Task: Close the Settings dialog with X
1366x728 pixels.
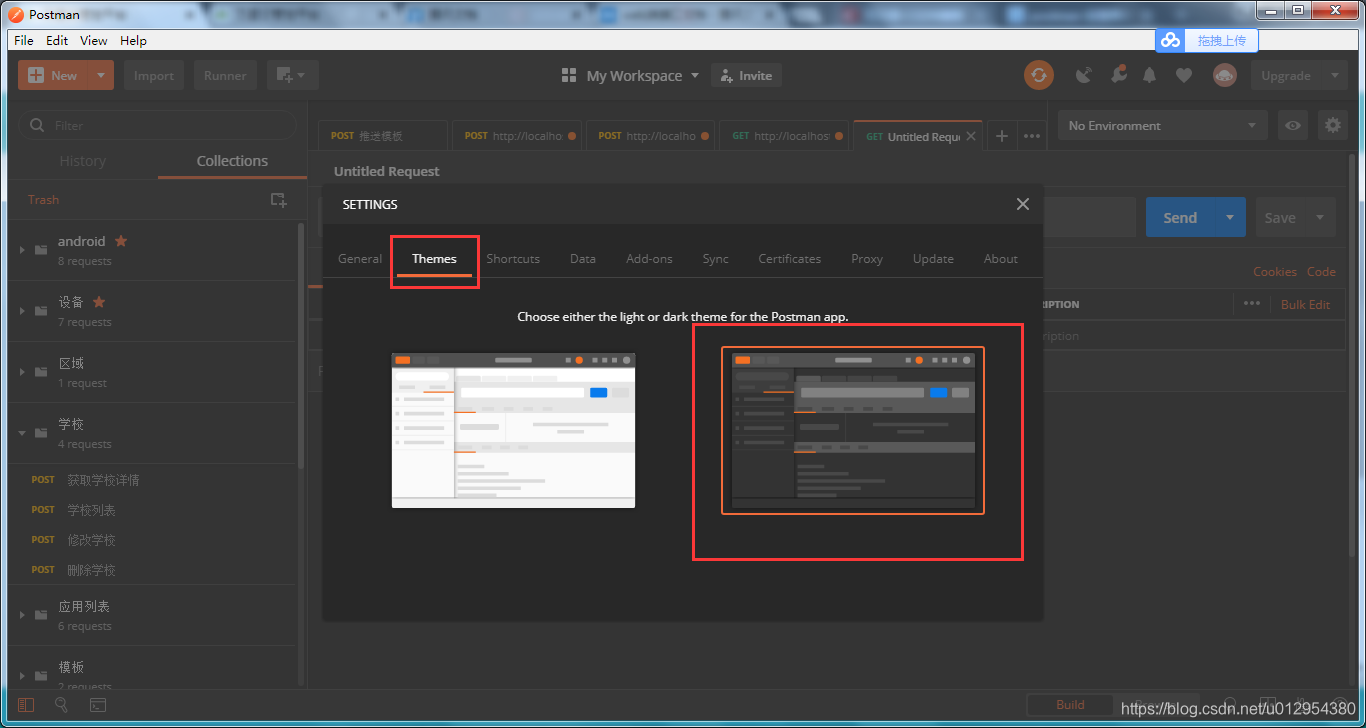Action: tap(1022, 204)
